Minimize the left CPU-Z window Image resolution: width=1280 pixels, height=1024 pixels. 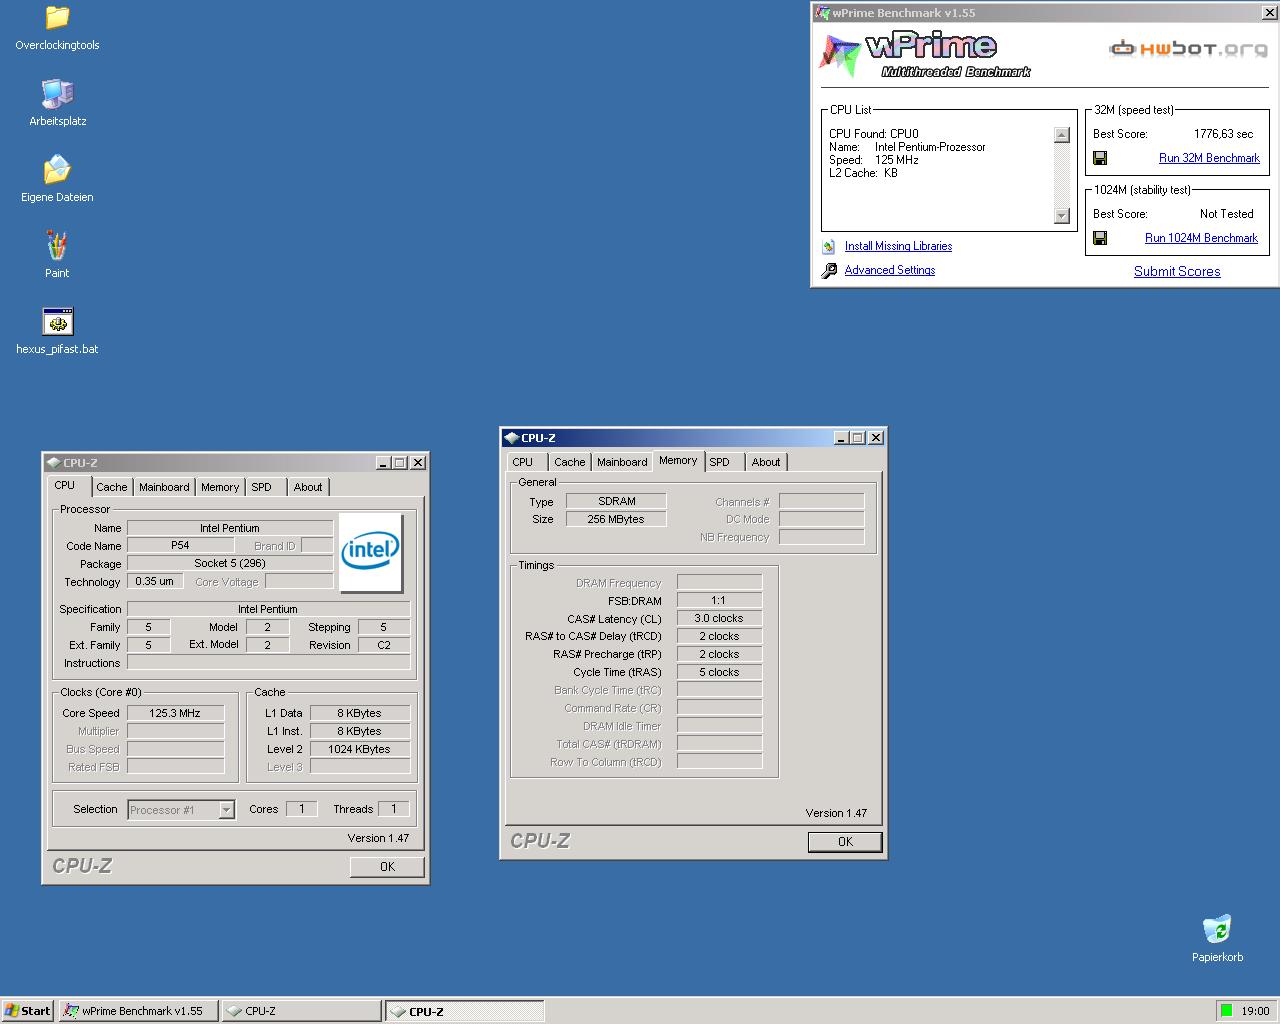point(383,463)
